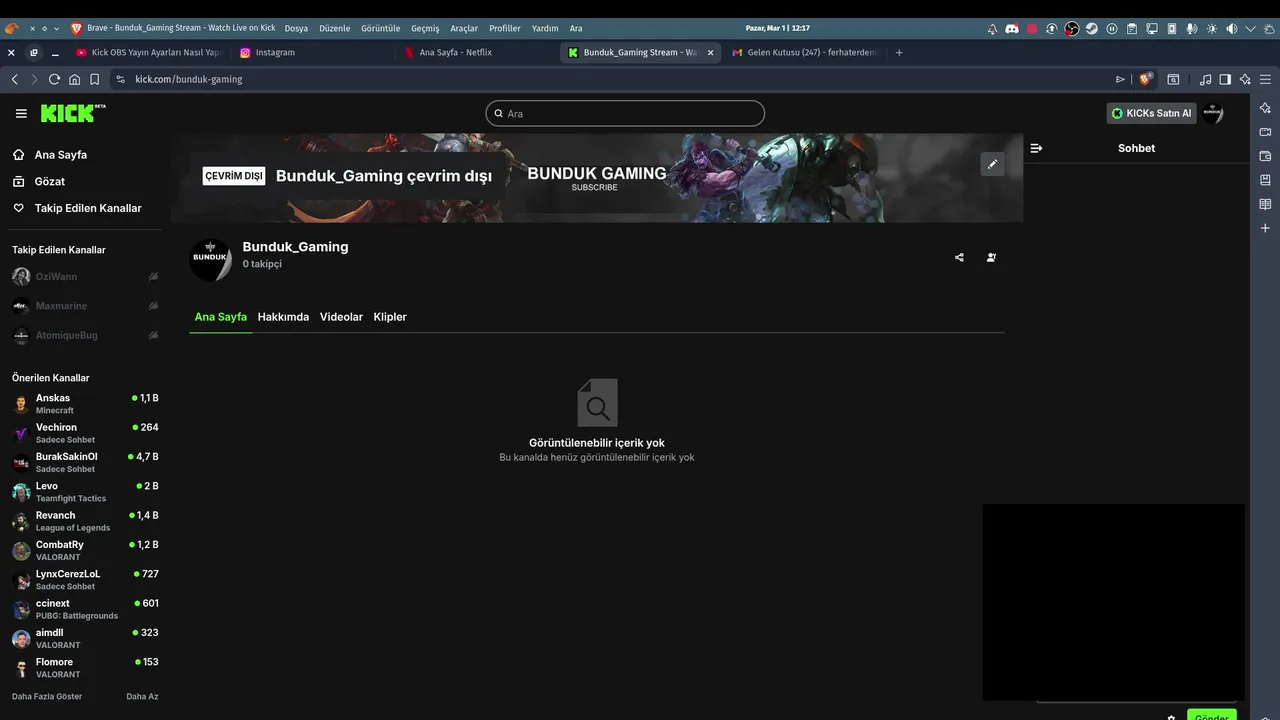This screenshot has width=1280, height=720.
Task: Click the Brave Shields lion icon
Action: tap(1146, 79)
